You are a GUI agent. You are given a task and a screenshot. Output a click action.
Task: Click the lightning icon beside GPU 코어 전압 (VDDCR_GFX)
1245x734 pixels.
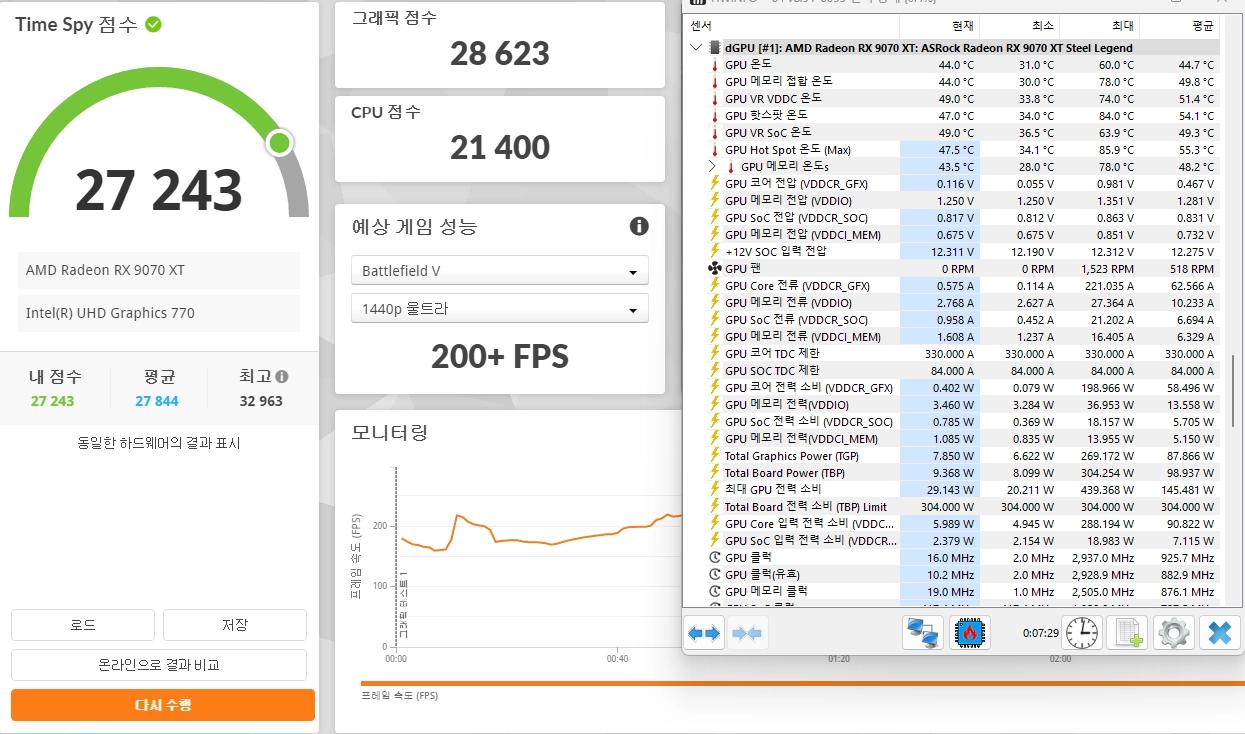[714, 184]
